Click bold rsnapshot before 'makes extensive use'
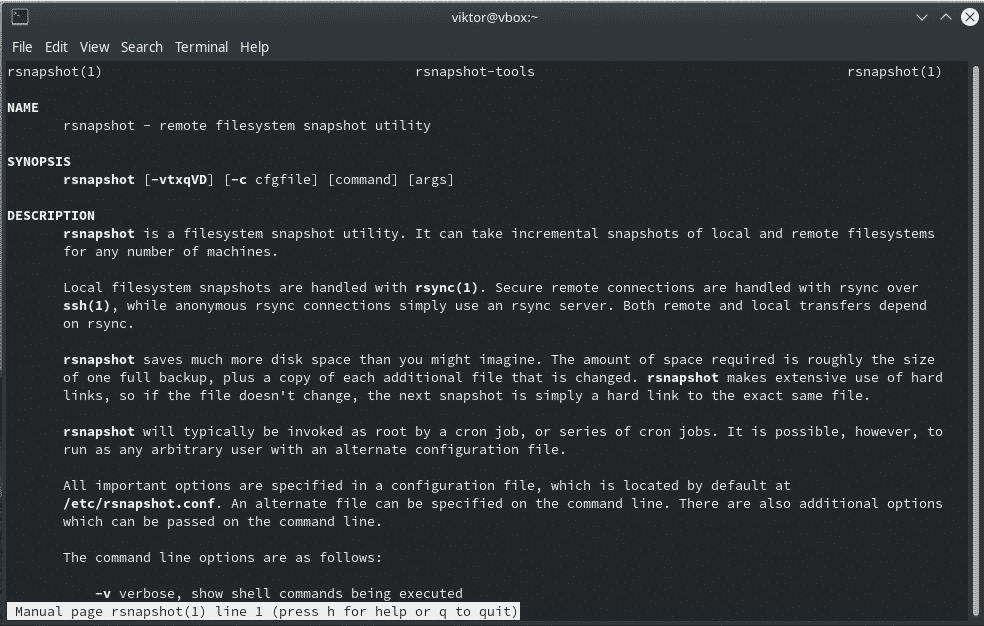 [683, 377]
